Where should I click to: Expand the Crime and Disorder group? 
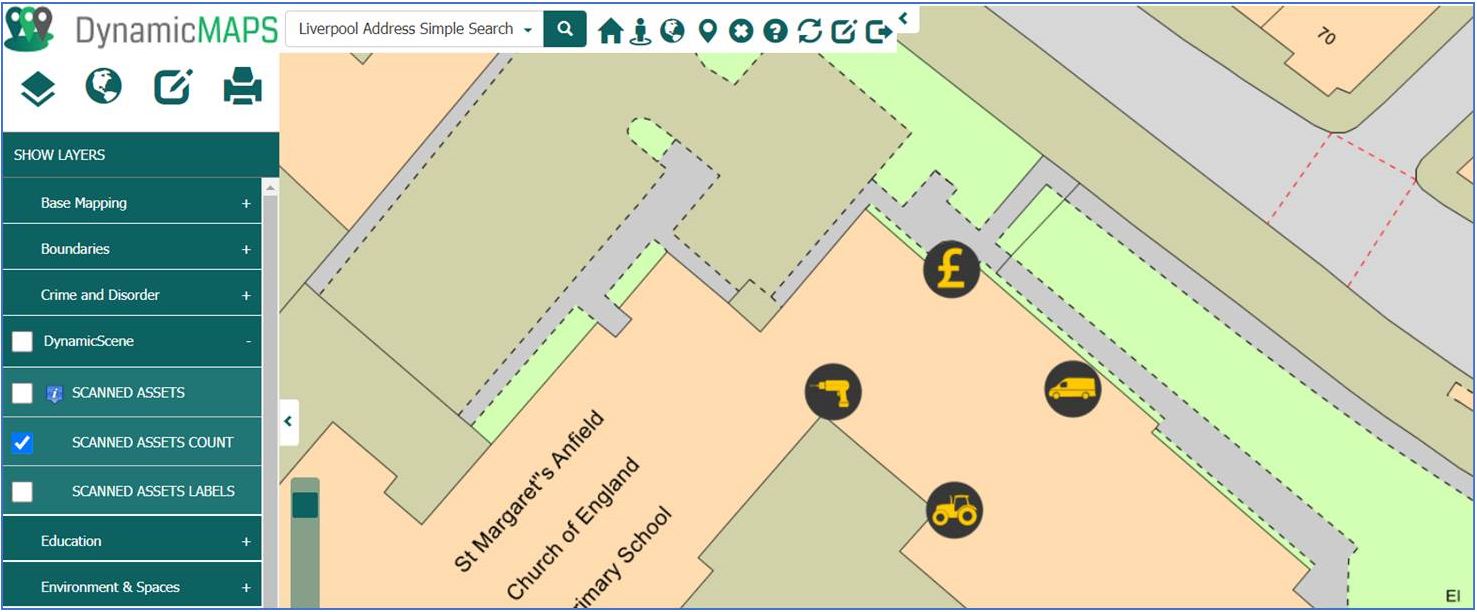coord(246,295)
